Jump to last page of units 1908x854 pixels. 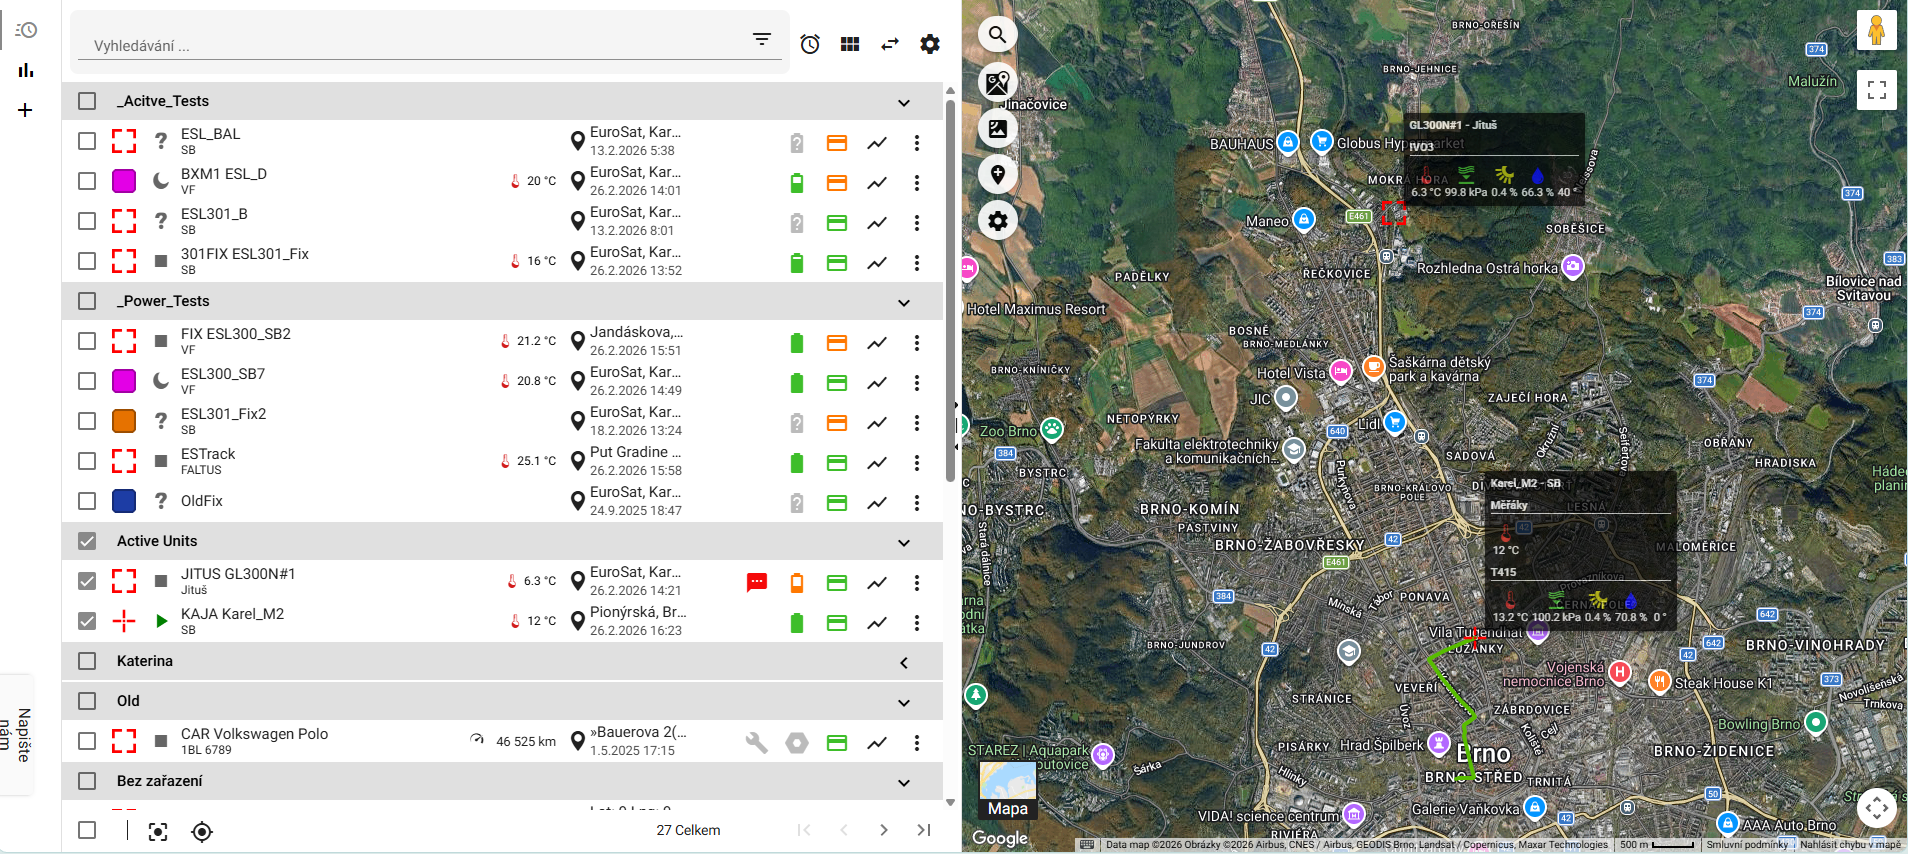tap(924, 830)
